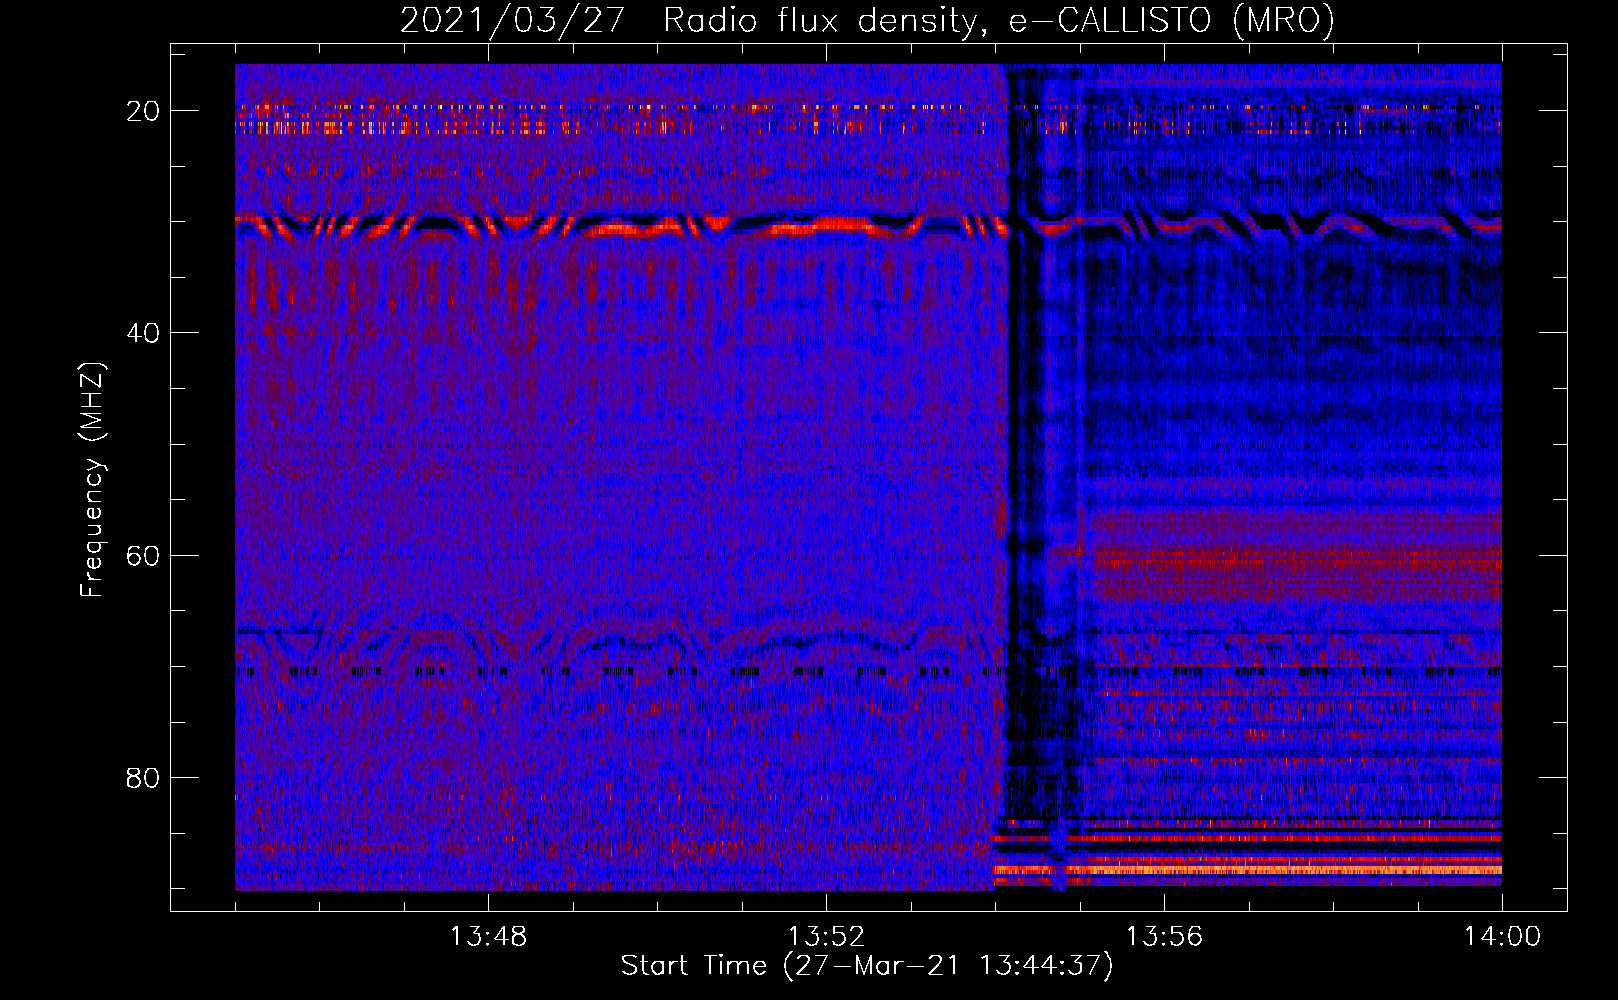The height and width of the screenshot is (1000, 1618).
Task: Click the 20 frequency tick label
Action: pyautogui.click(x=143, y=110)
